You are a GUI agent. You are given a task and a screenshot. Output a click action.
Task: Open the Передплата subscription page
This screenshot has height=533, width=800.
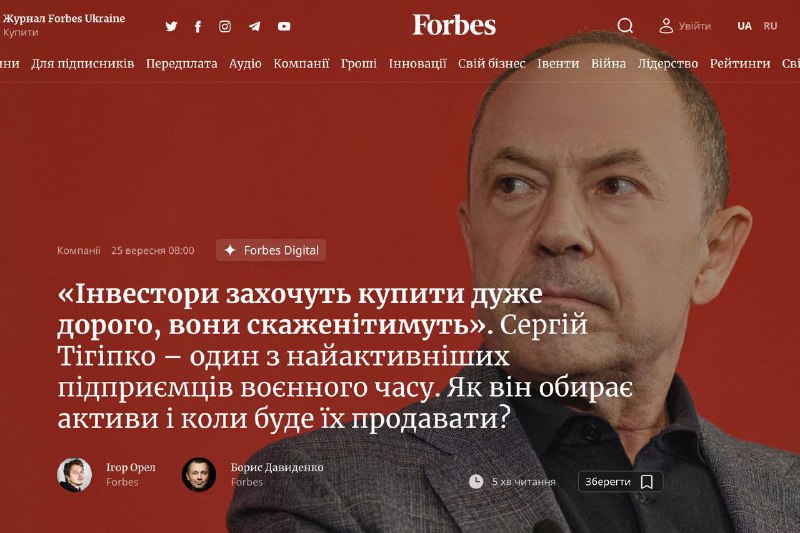click(x=182, y=64)
